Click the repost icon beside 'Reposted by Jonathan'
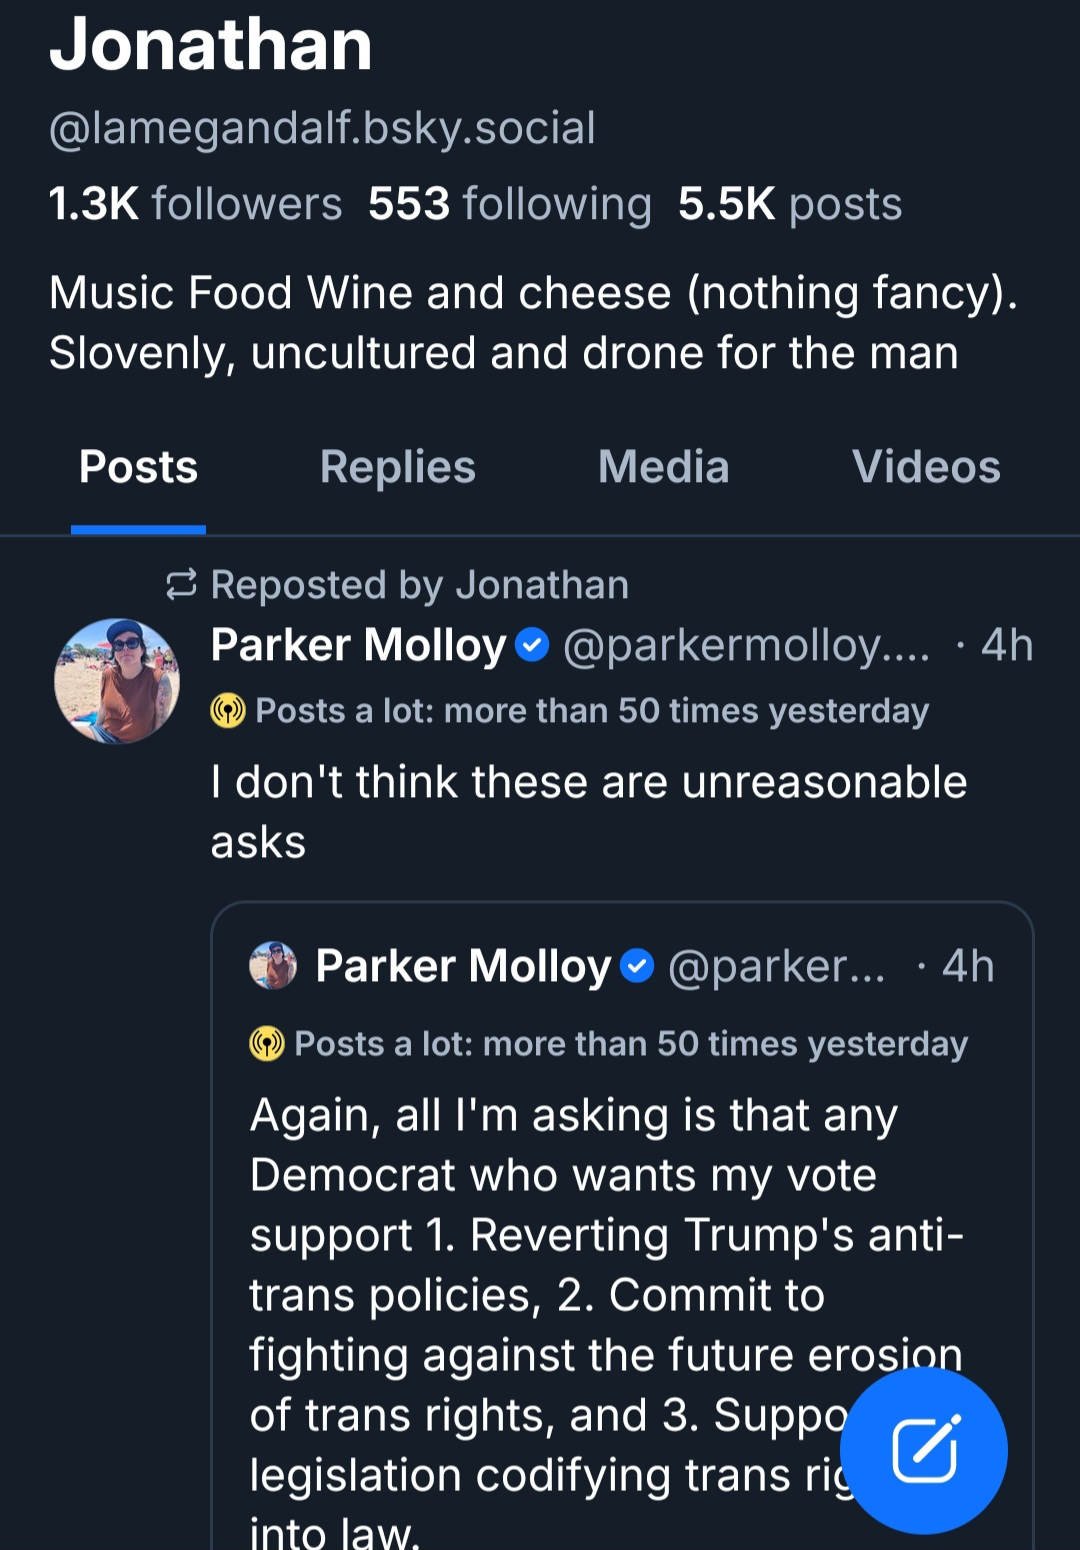 [x=181, y=585]
